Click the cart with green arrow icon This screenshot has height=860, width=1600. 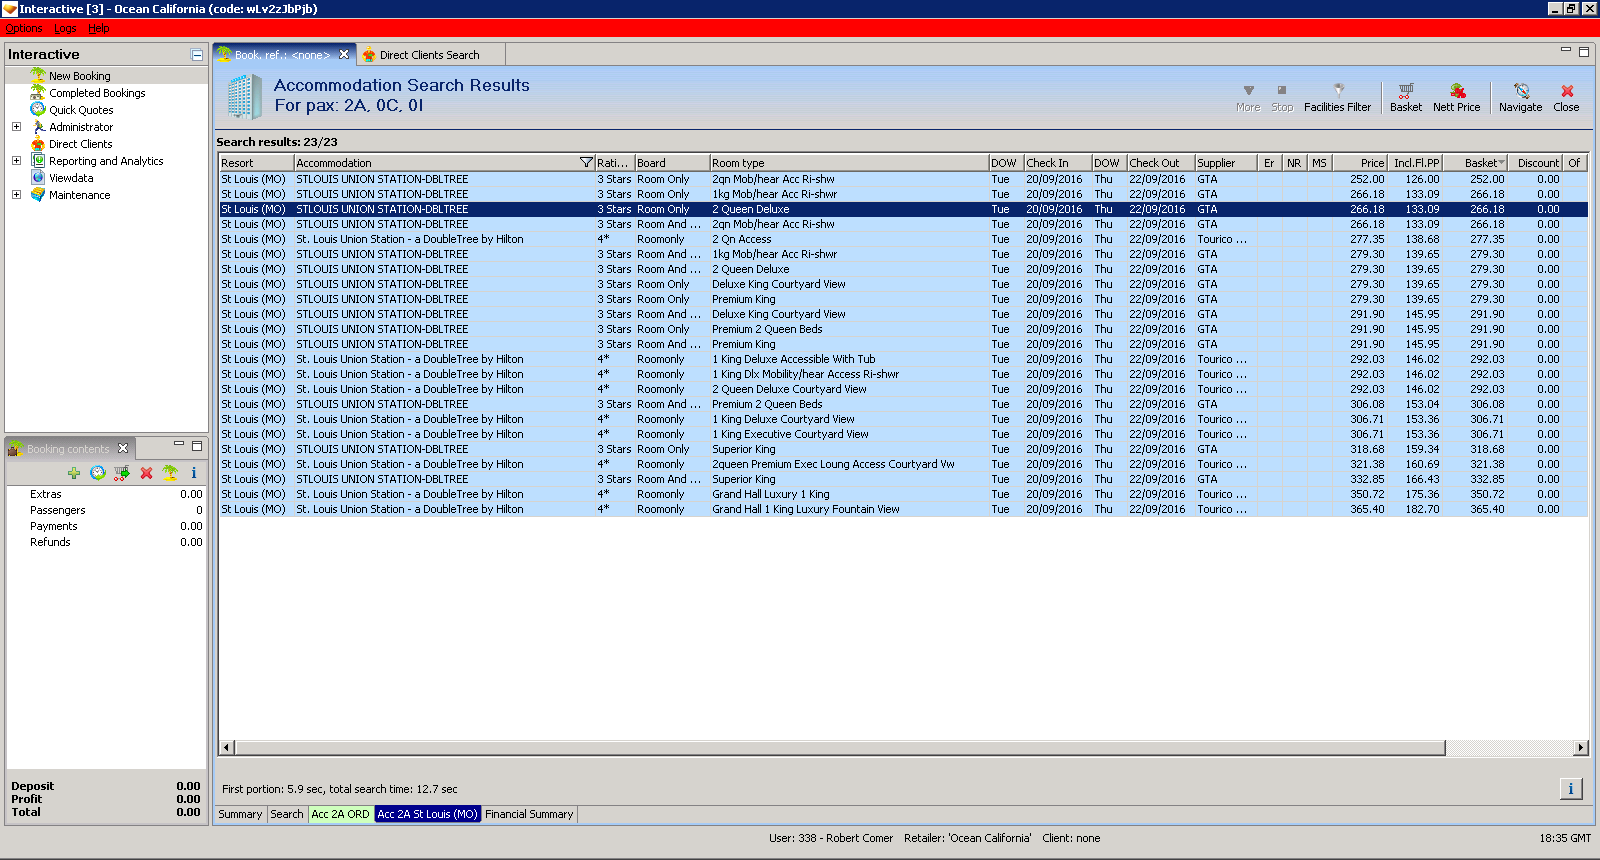pos(122,473)
